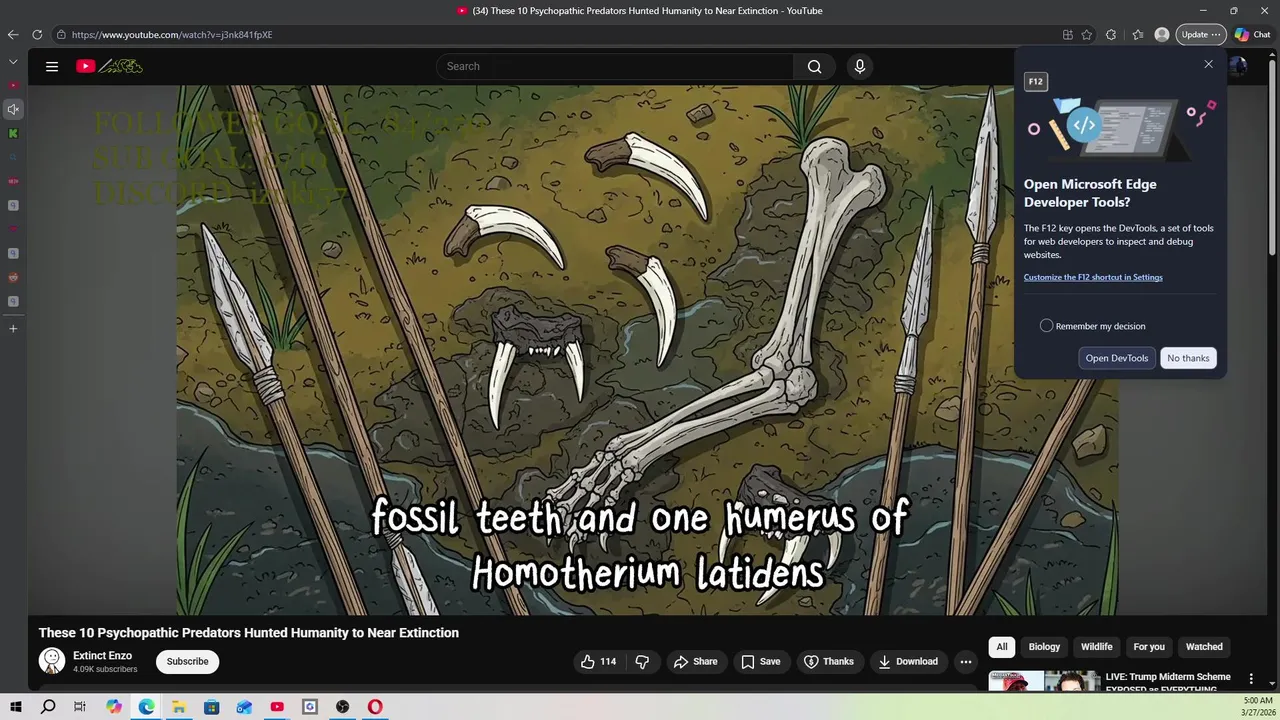Dislike the video with thumbs-down icon
The height and width of the screenshot is (720, 1280).
click(642, 662)
